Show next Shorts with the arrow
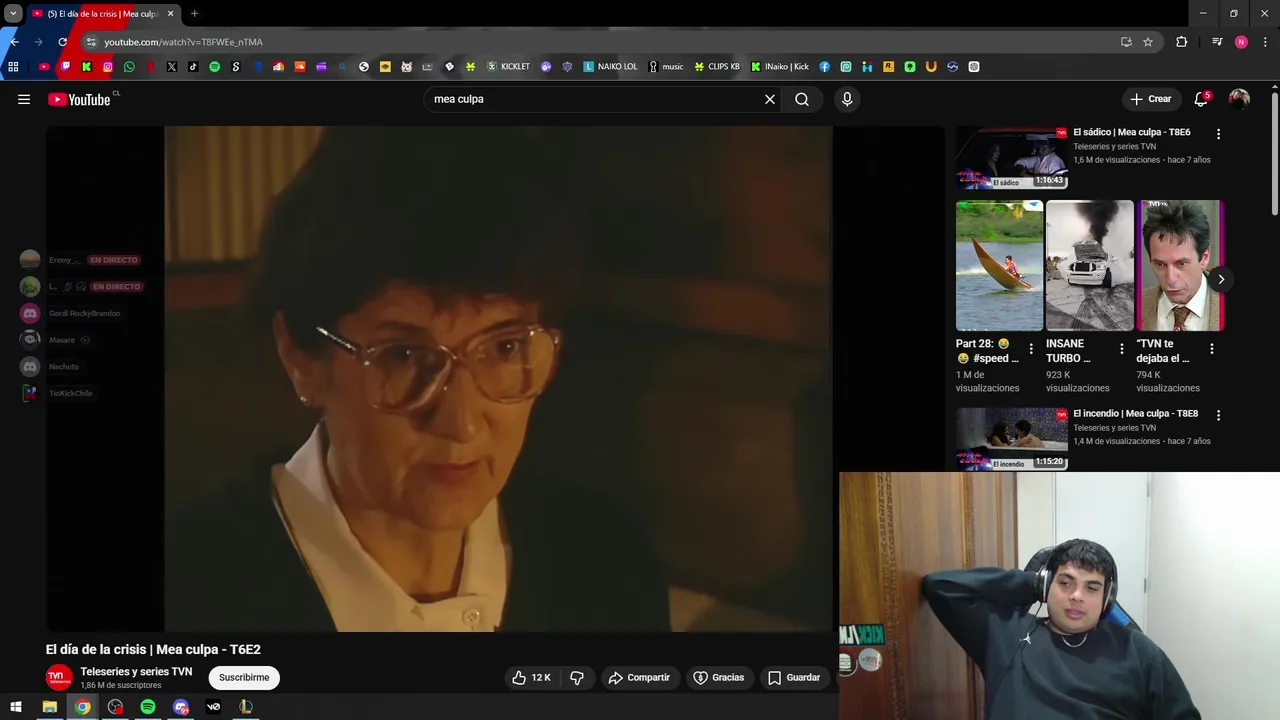 coord(1220,280)
